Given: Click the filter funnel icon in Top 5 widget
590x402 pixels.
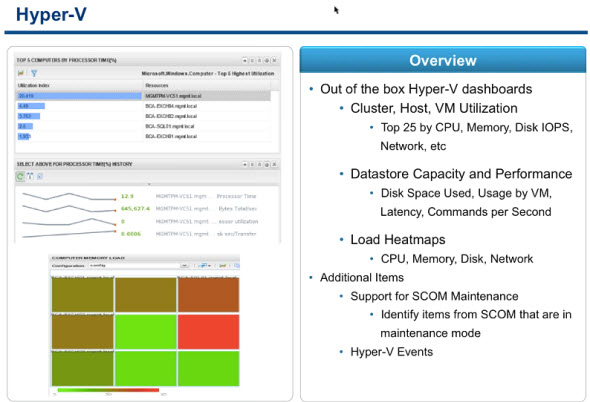Looking at the screenshot, I should (x=34, y=73).
